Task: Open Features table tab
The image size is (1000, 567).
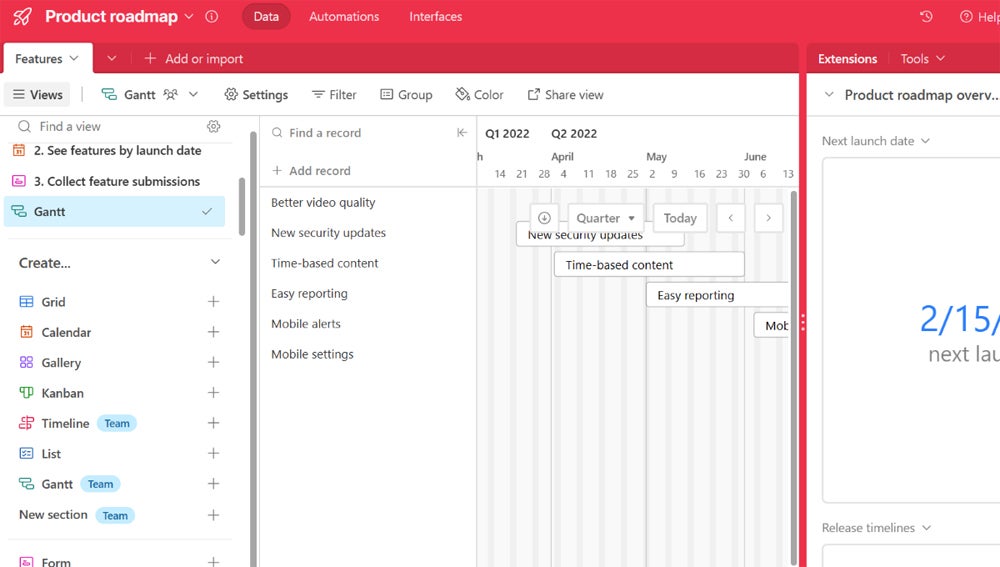Action: click(48, 59)
